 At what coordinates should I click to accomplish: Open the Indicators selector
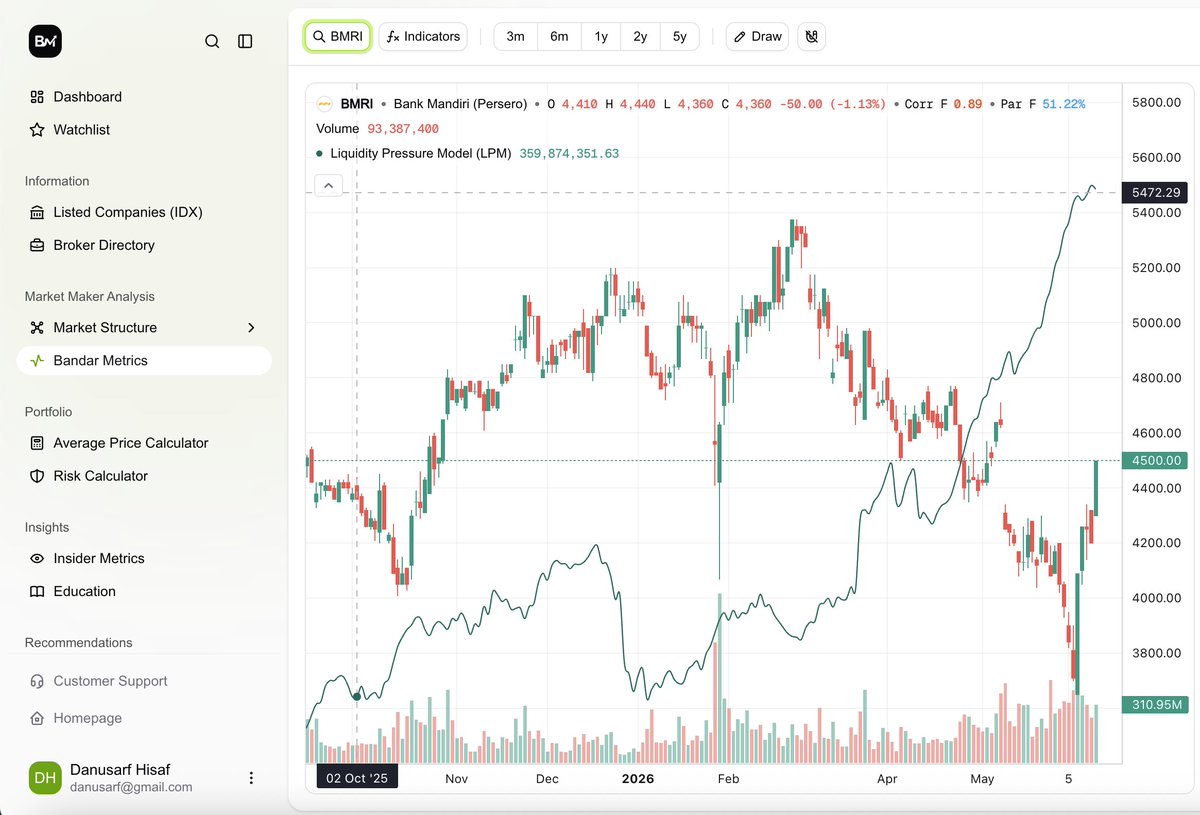coord(424,36)
